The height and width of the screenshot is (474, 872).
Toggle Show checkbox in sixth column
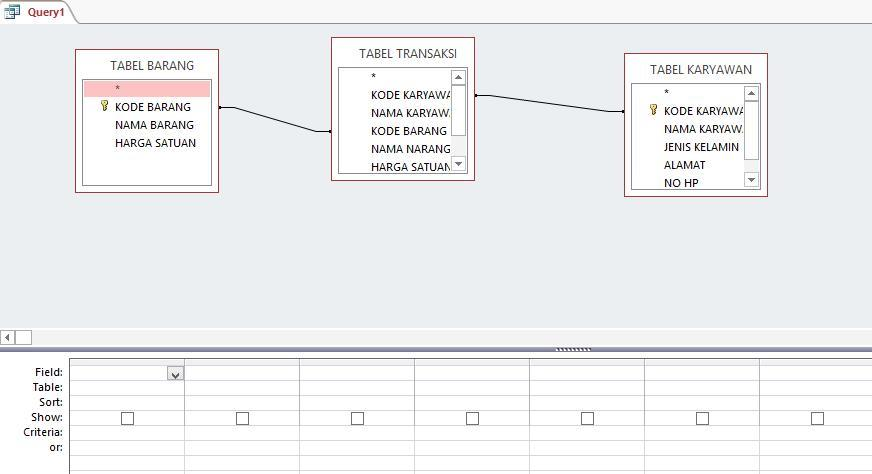702,418
